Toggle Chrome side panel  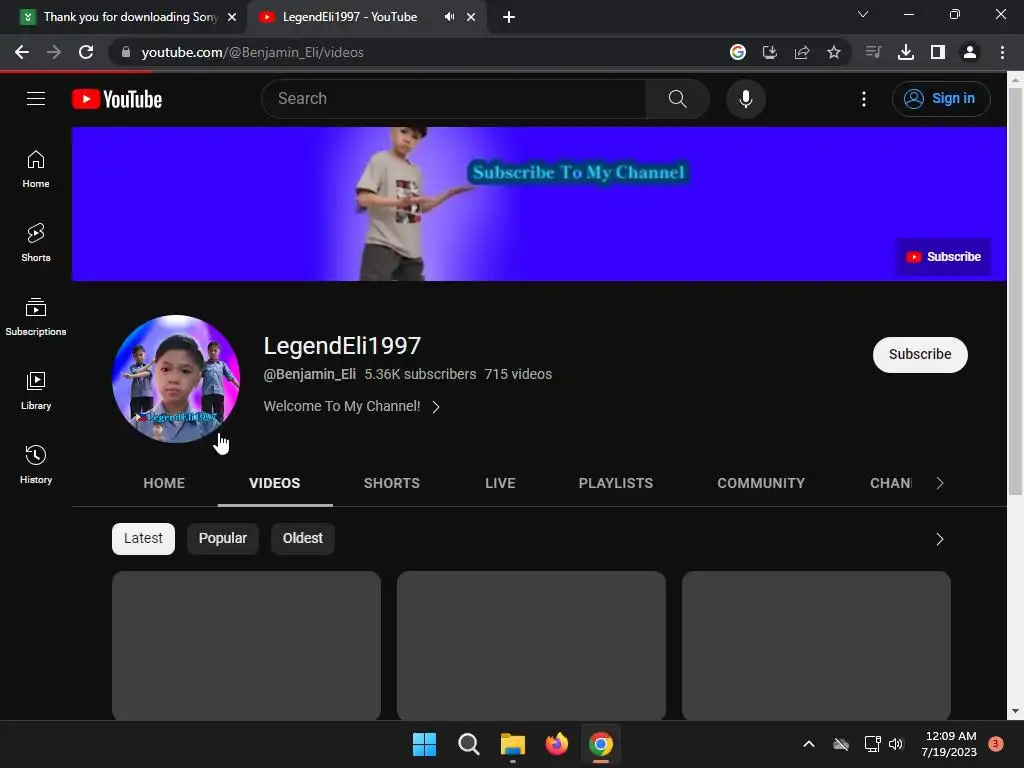[937, 52]
